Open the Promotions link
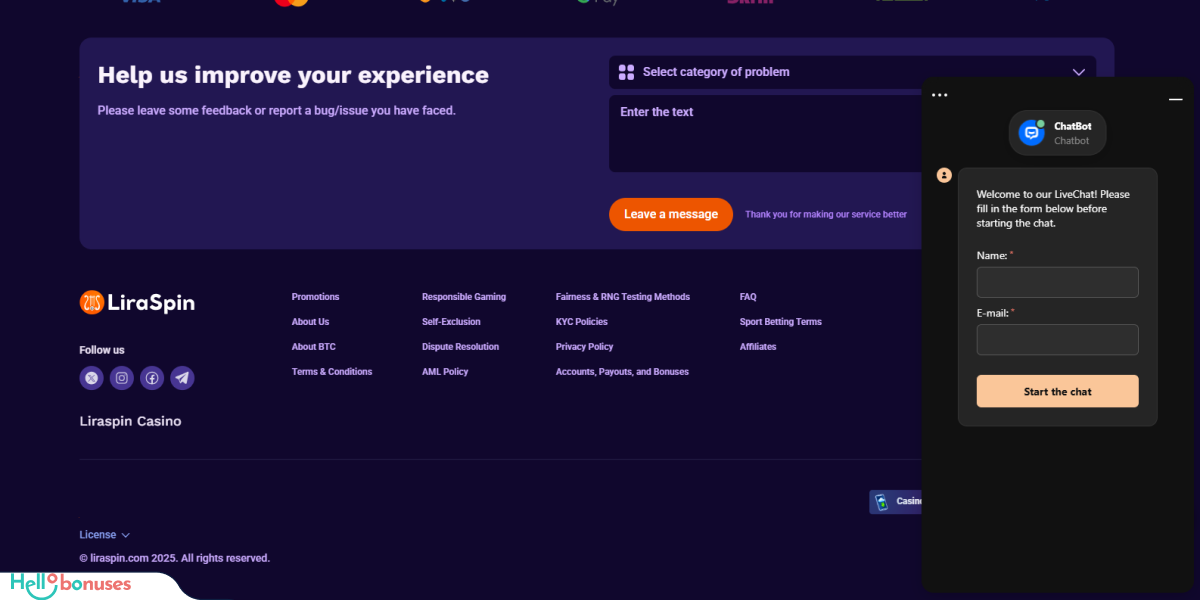Screen dimensions: 1200x600 tap(316, 297)
